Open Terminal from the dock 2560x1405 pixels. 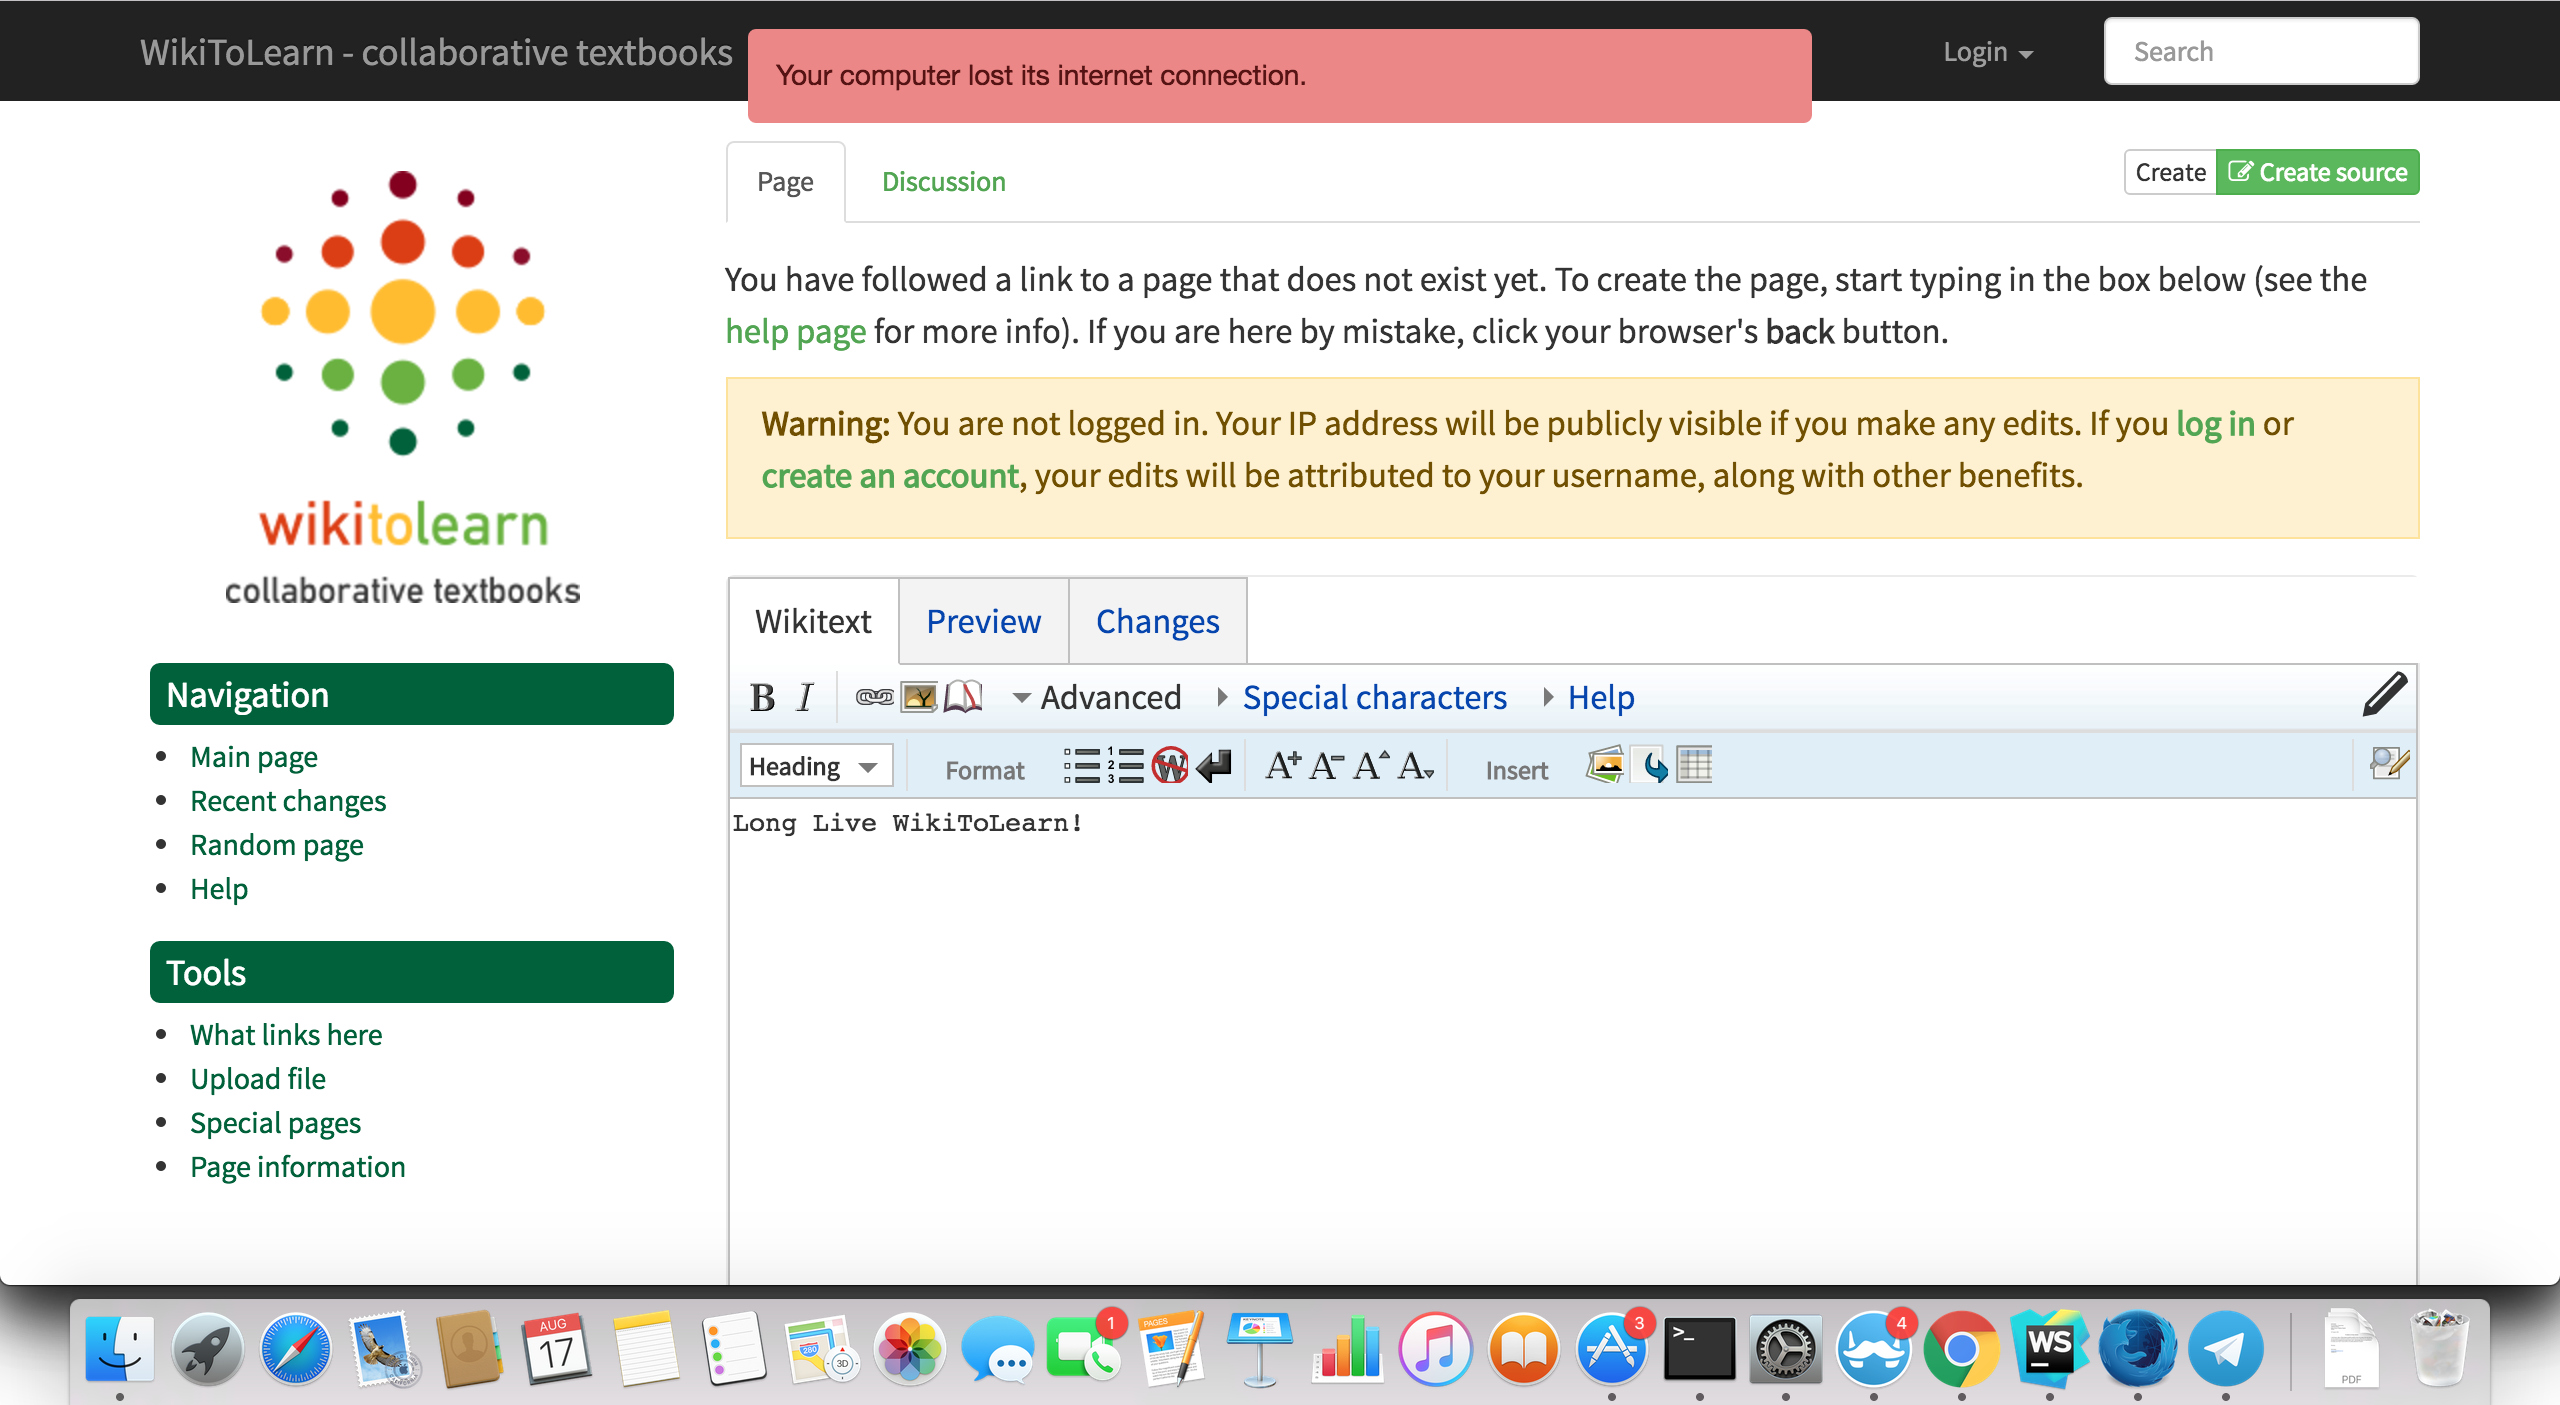click(1698, 1349)
